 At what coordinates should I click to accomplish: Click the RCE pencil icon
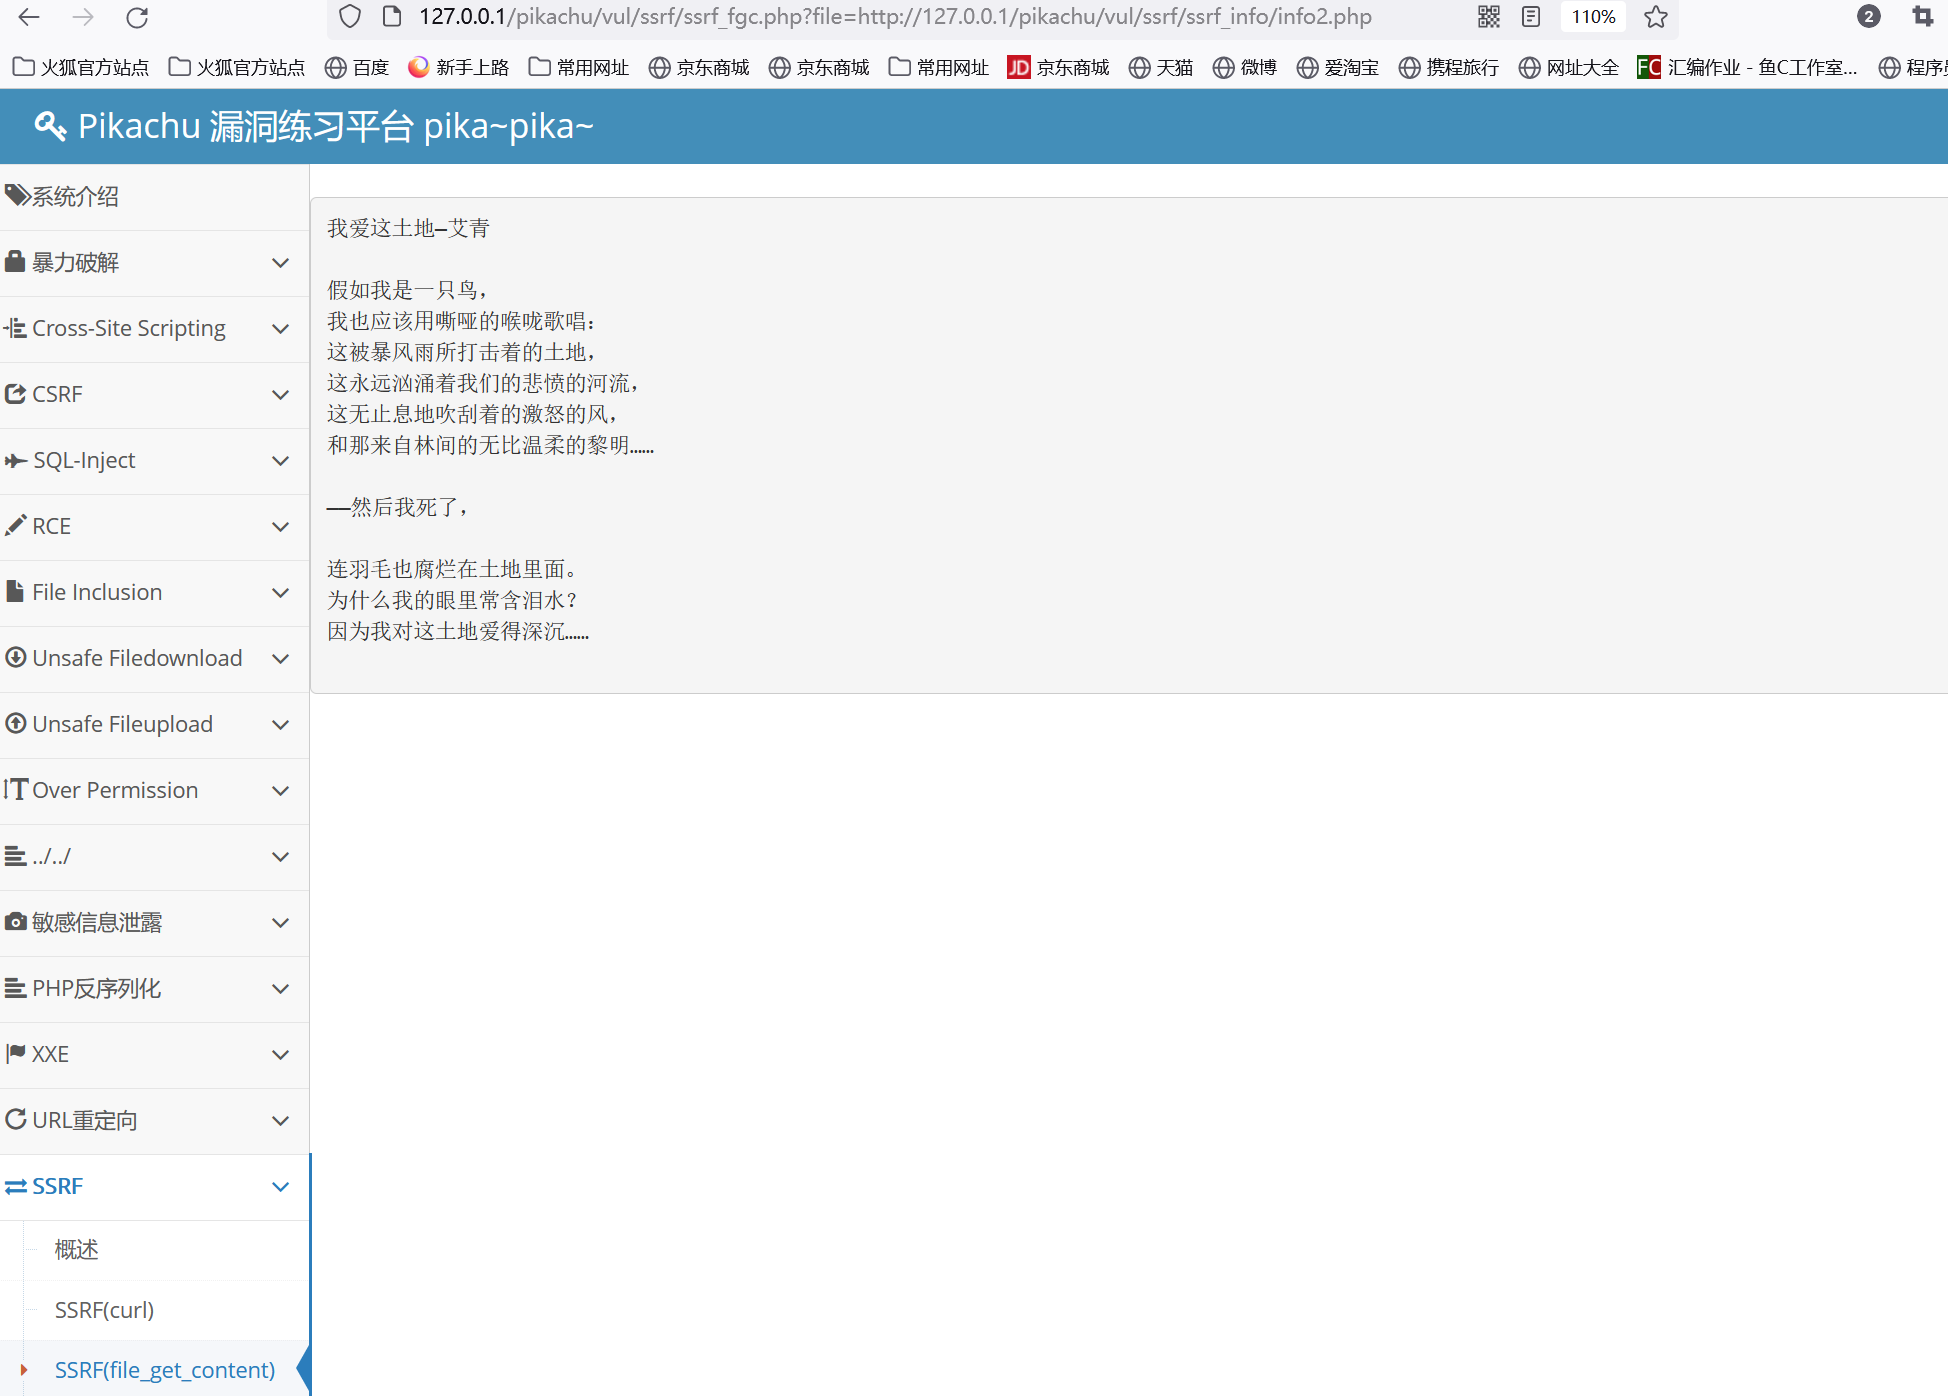(15, 525)
